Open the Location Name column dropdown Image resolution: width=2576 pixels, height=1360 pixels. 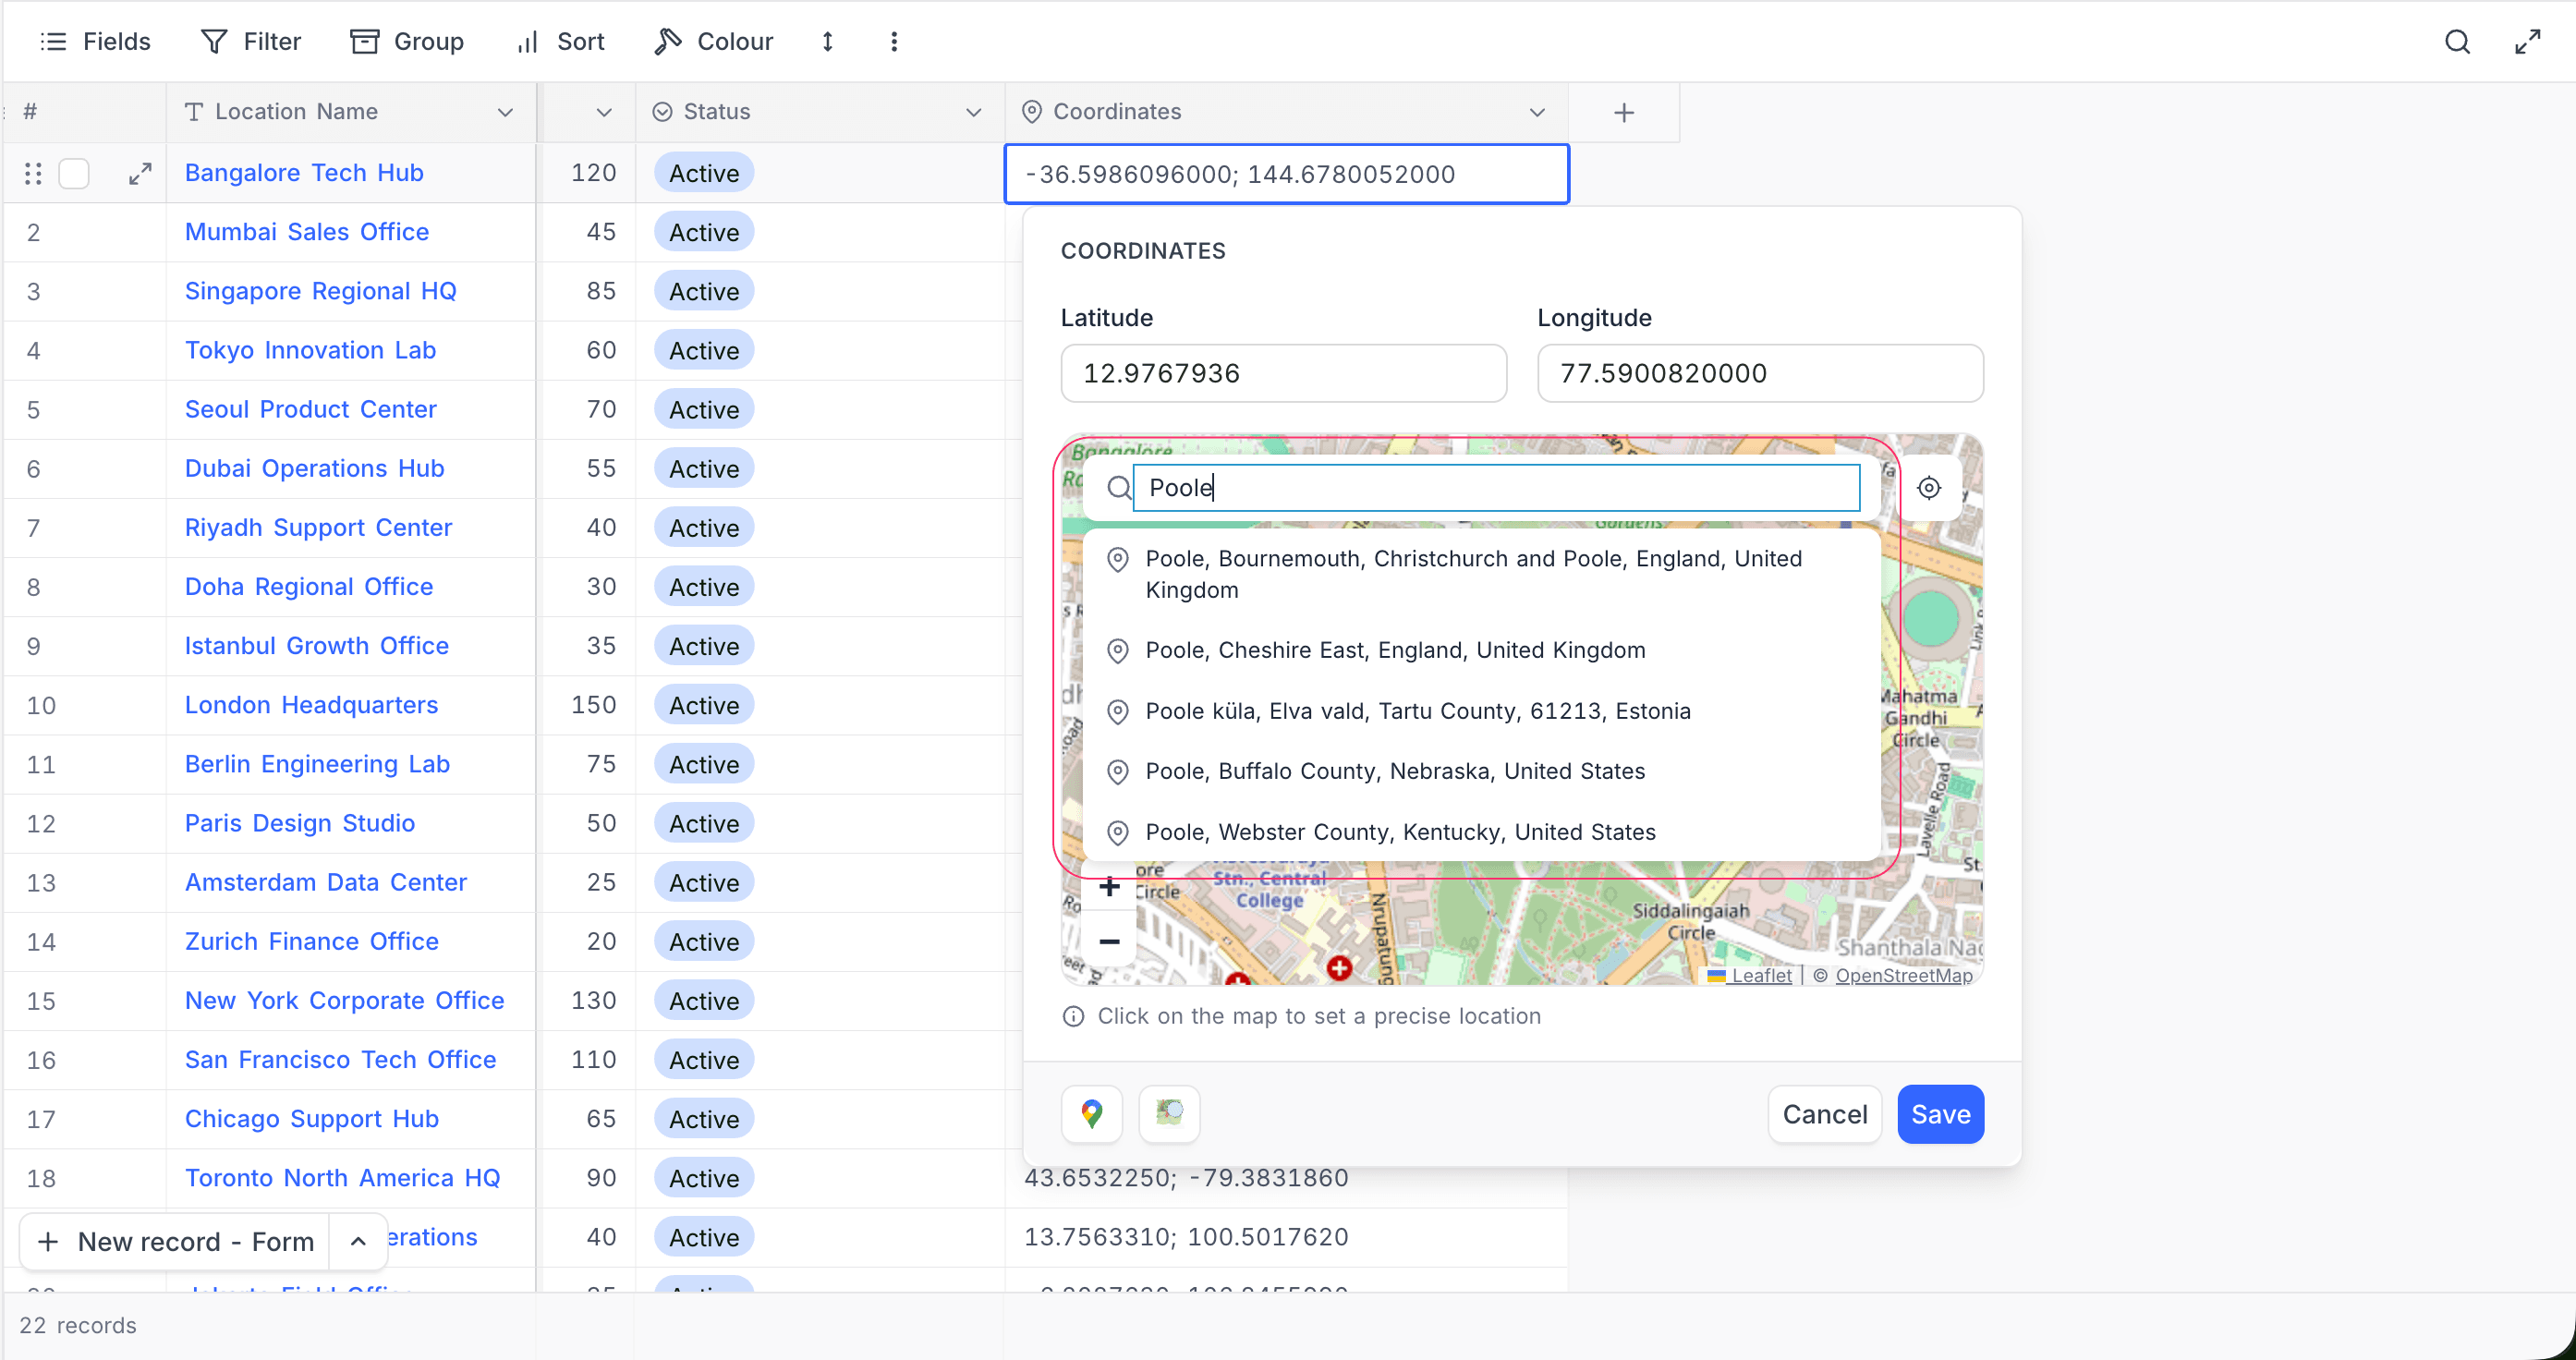(505, 112)
